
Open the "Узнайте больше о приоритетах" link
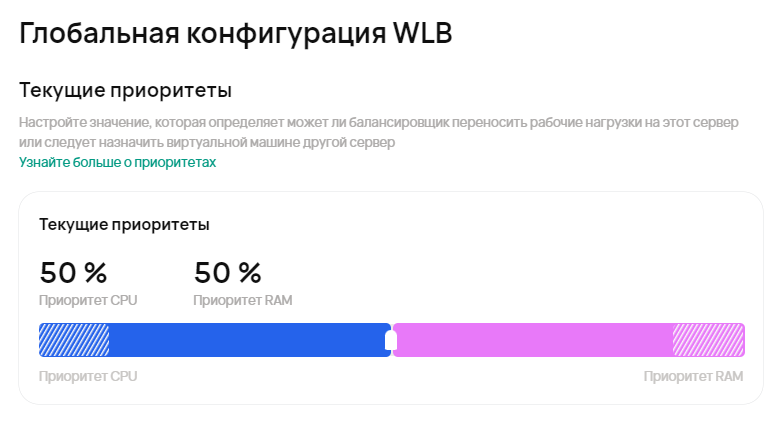(x=118, y=162)
